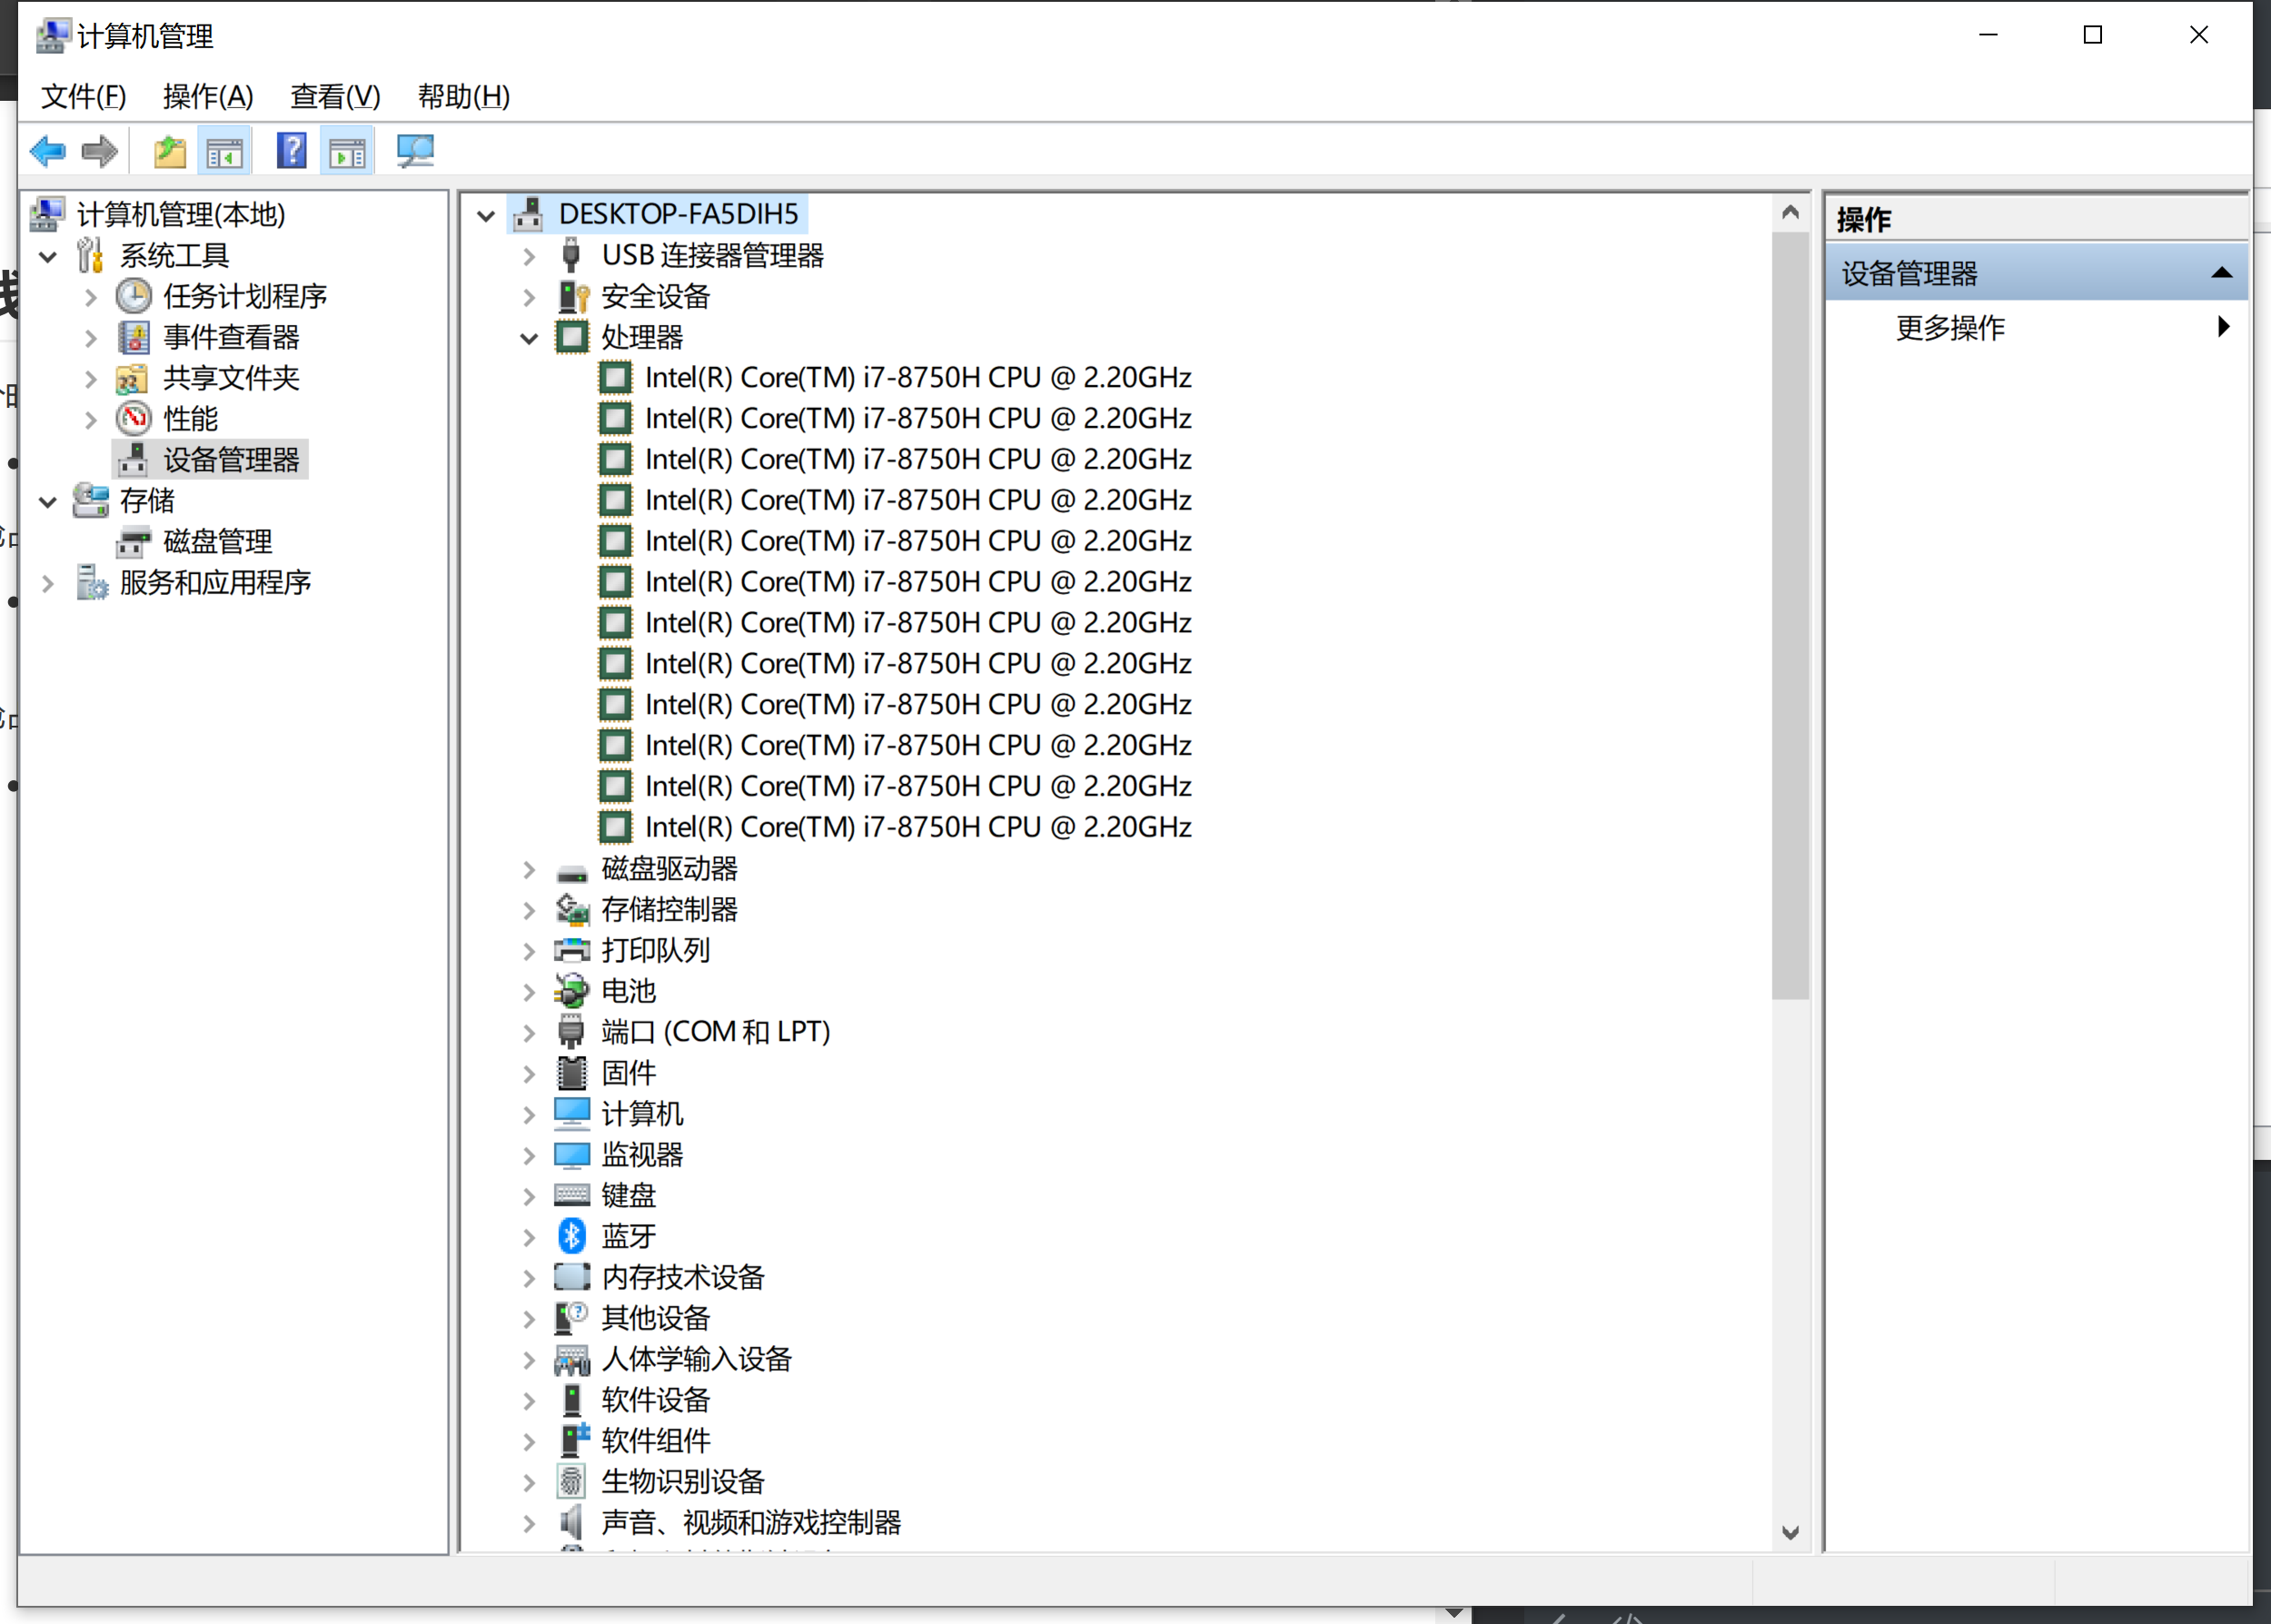Click the blue Back arrow toolbar icon

point(47,152)
